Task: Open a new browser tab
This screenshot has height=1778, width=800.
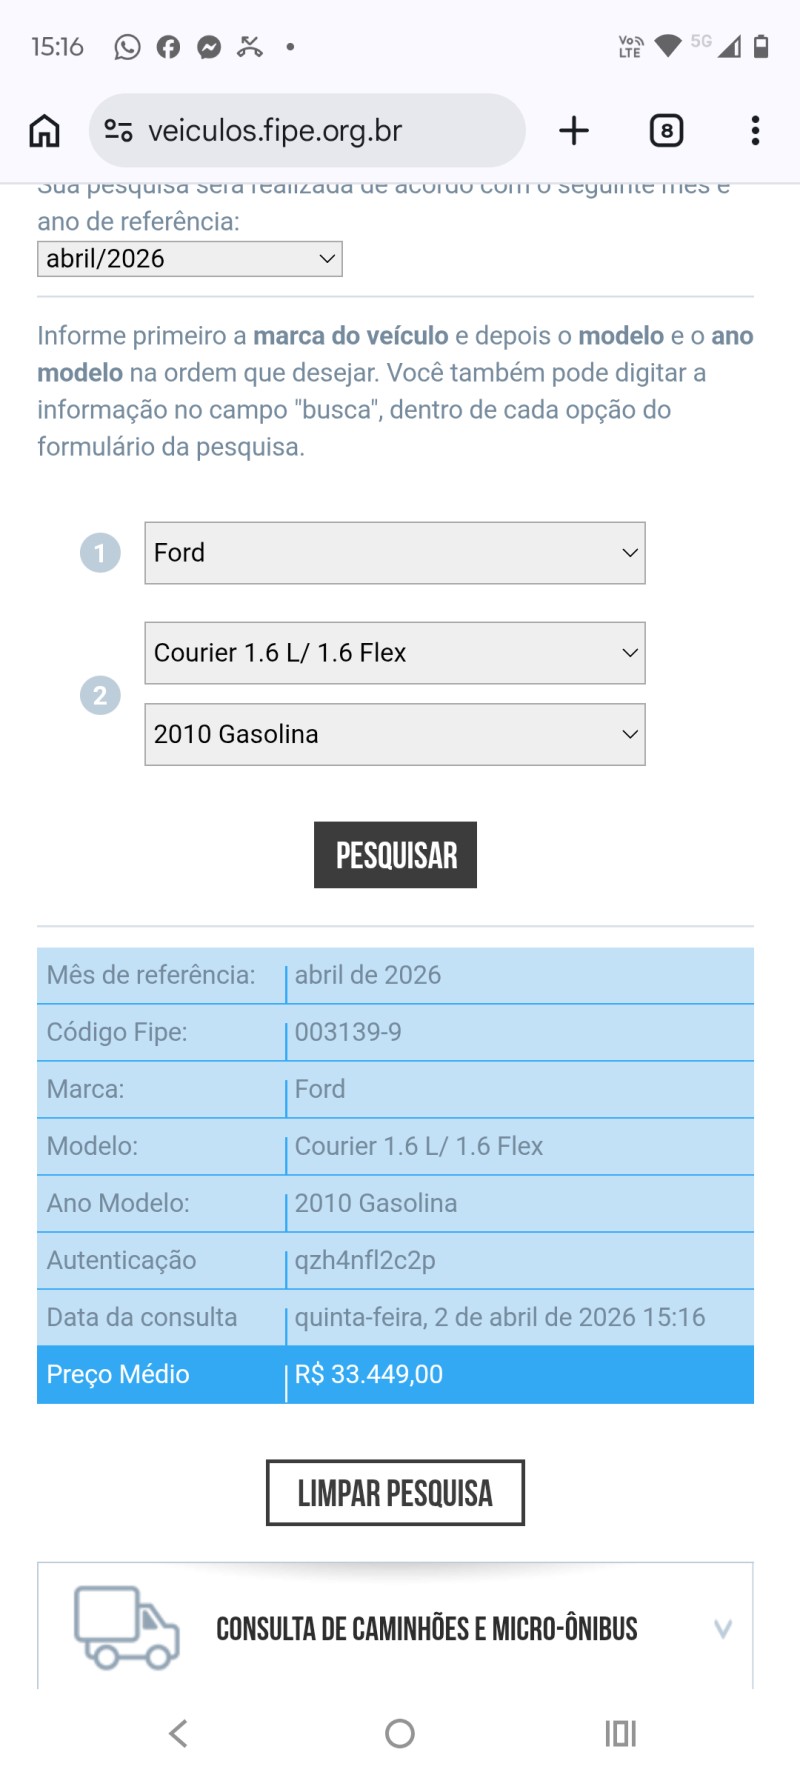Action: [x=573, y=130]
